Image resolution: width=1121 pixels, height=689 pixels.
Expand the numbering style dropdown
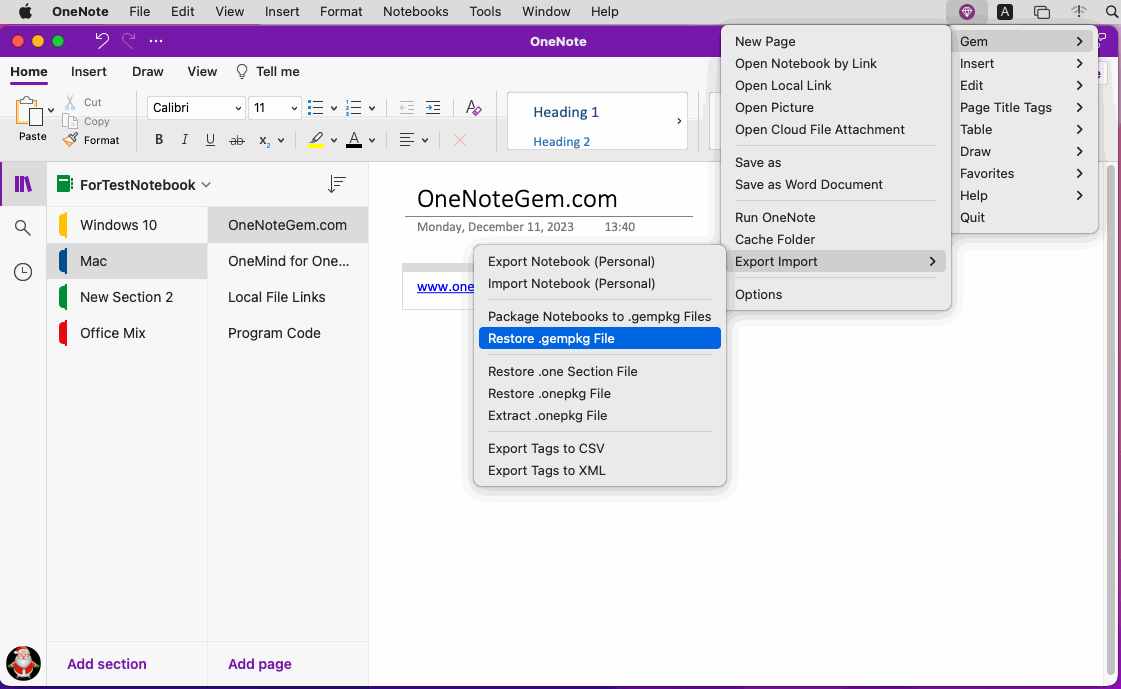(372, 108)
